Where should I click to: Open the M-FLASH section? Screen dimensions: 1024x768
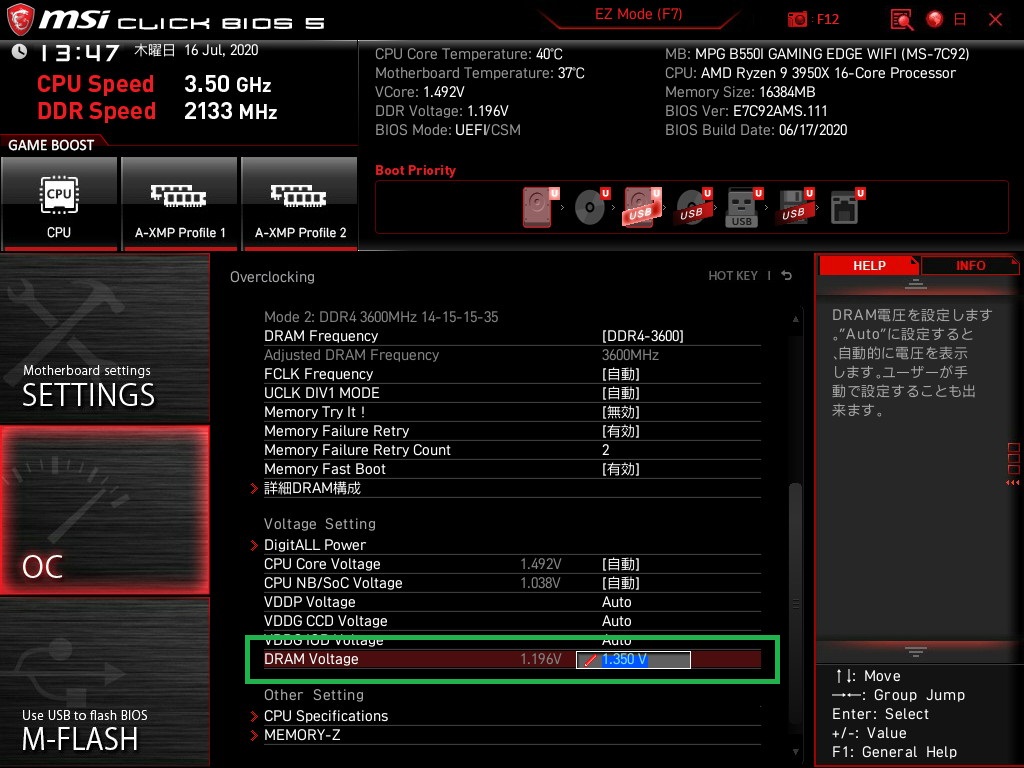(104, 682)
